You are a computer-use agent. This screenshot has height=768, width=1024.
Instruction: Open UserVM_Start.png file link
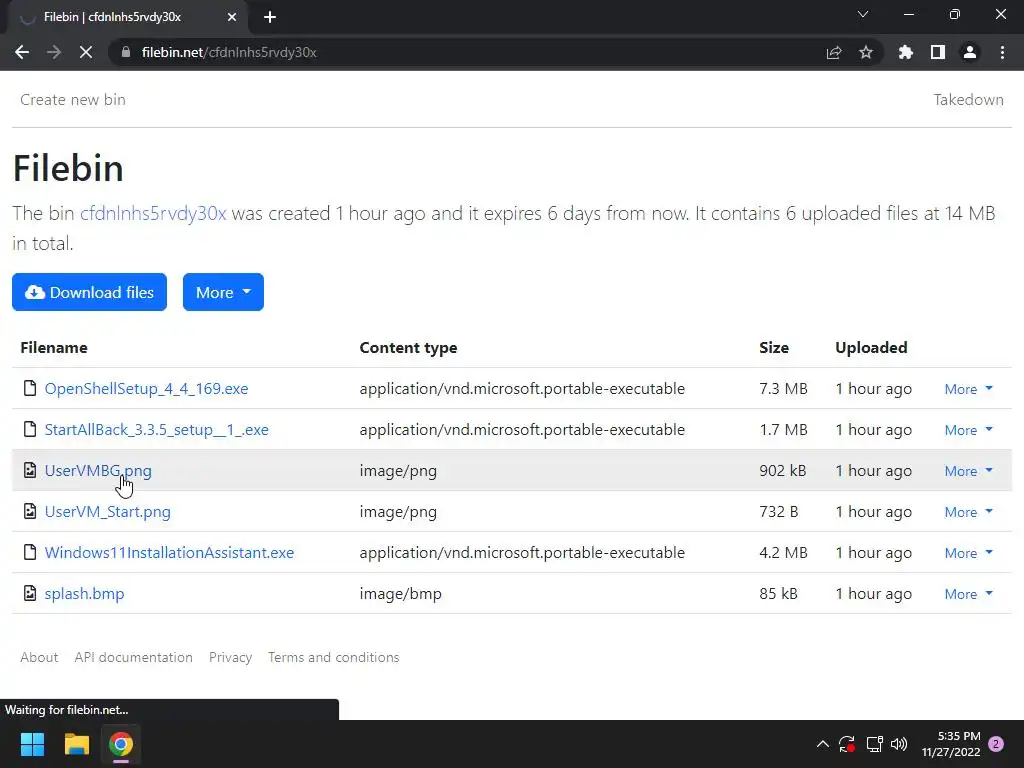tap(108, 512)
